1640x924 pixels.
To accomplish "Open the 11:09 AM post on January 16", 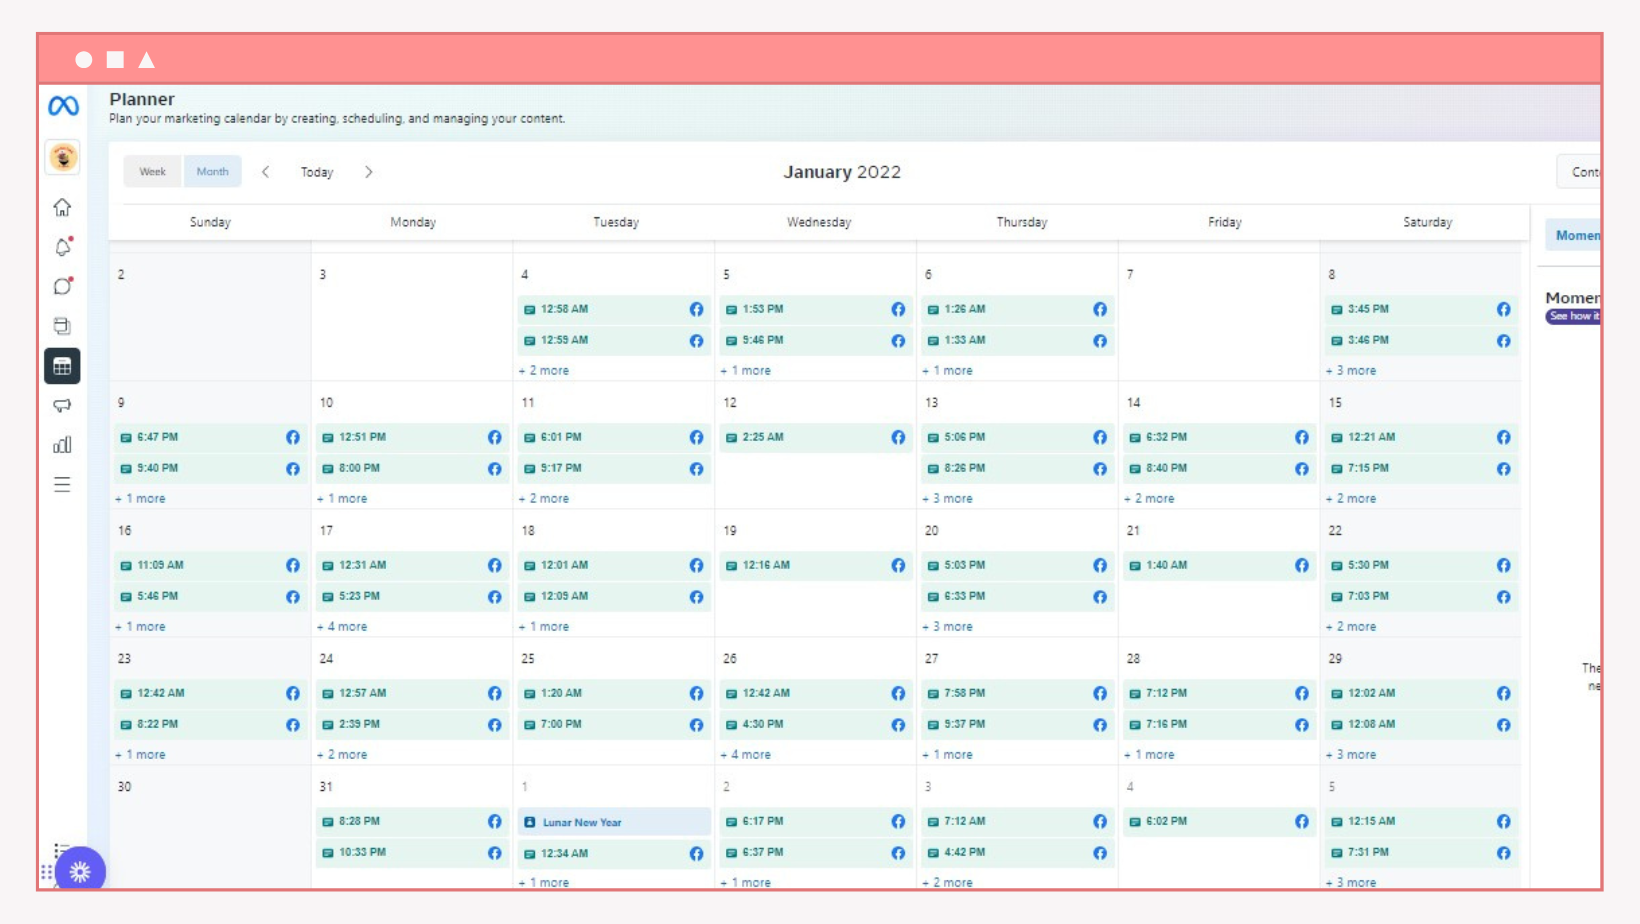I will click(x=210, y=566).
